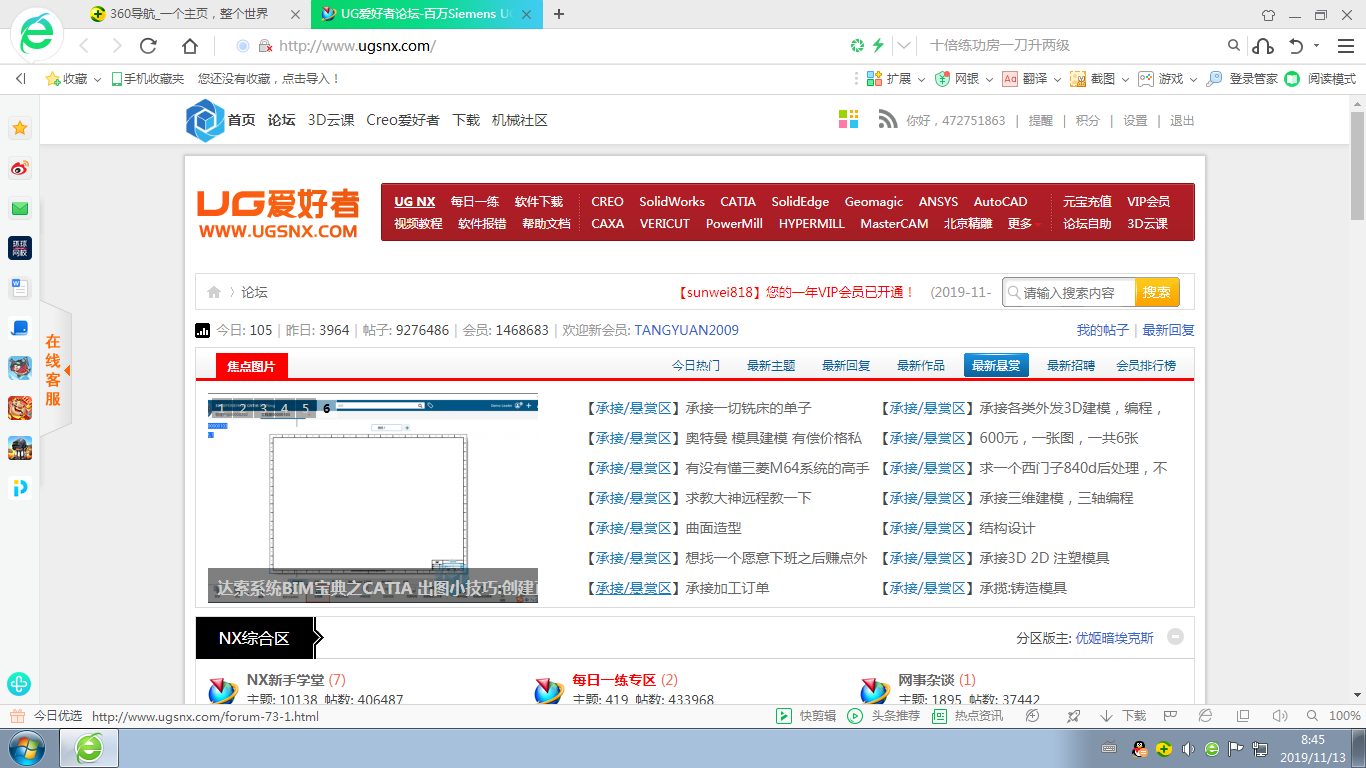Image resolution: width=1366 pixels, height=768 pixels.
Task: Click the green plus circle at sidebar bottom
Action: (19, 685)
